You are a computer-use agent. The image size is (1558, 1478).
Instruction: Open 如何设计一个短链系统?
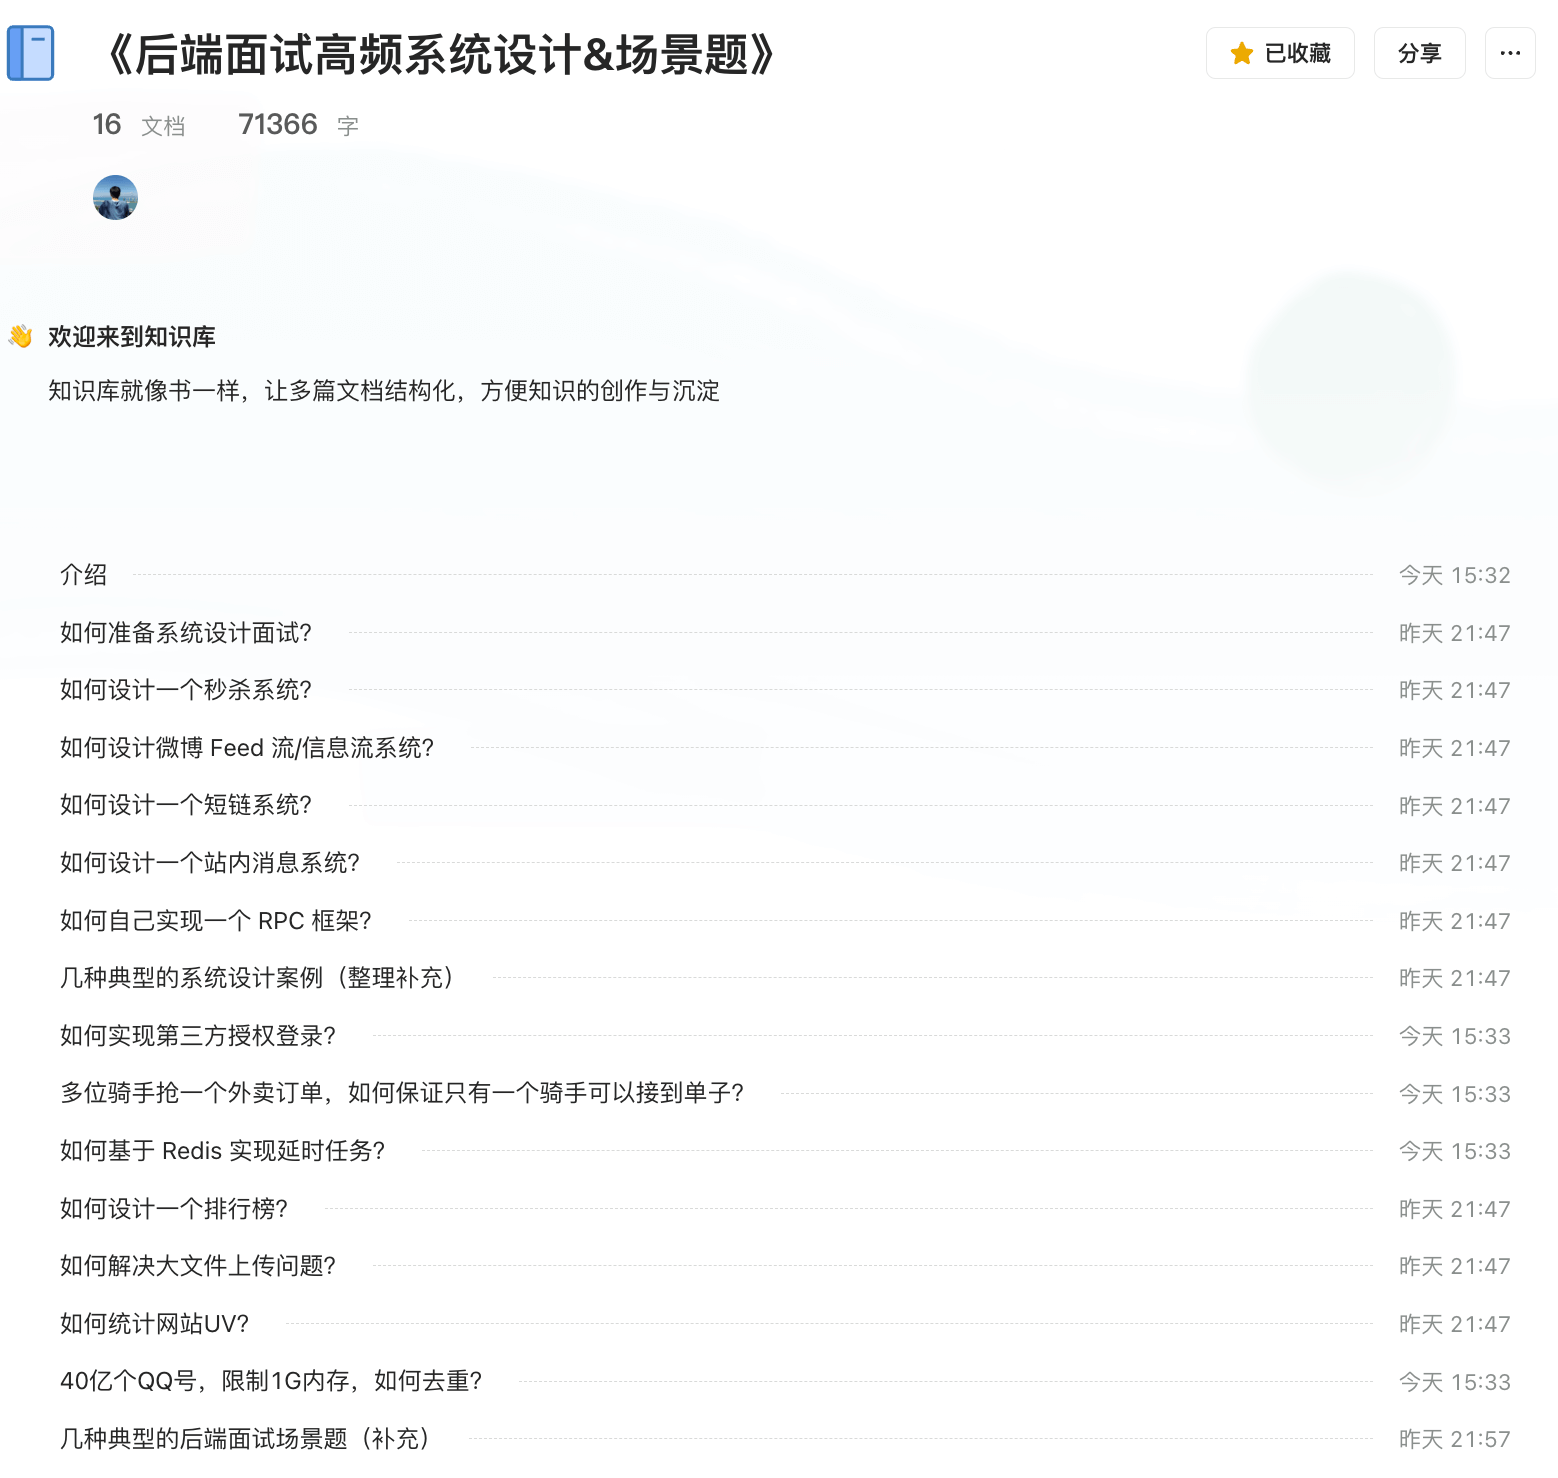click(x=185, y=805)
